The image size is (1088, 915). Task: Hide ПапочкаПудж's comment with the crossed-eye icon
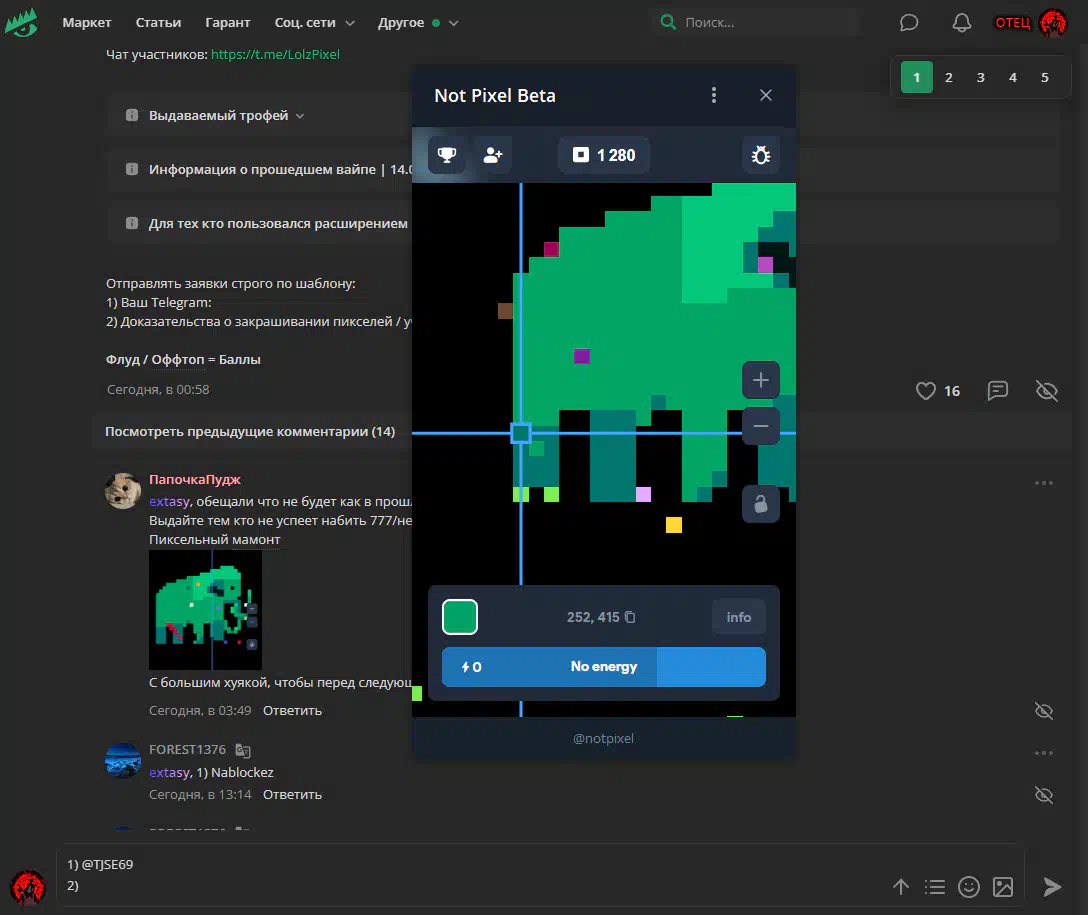coord(1044,711)
